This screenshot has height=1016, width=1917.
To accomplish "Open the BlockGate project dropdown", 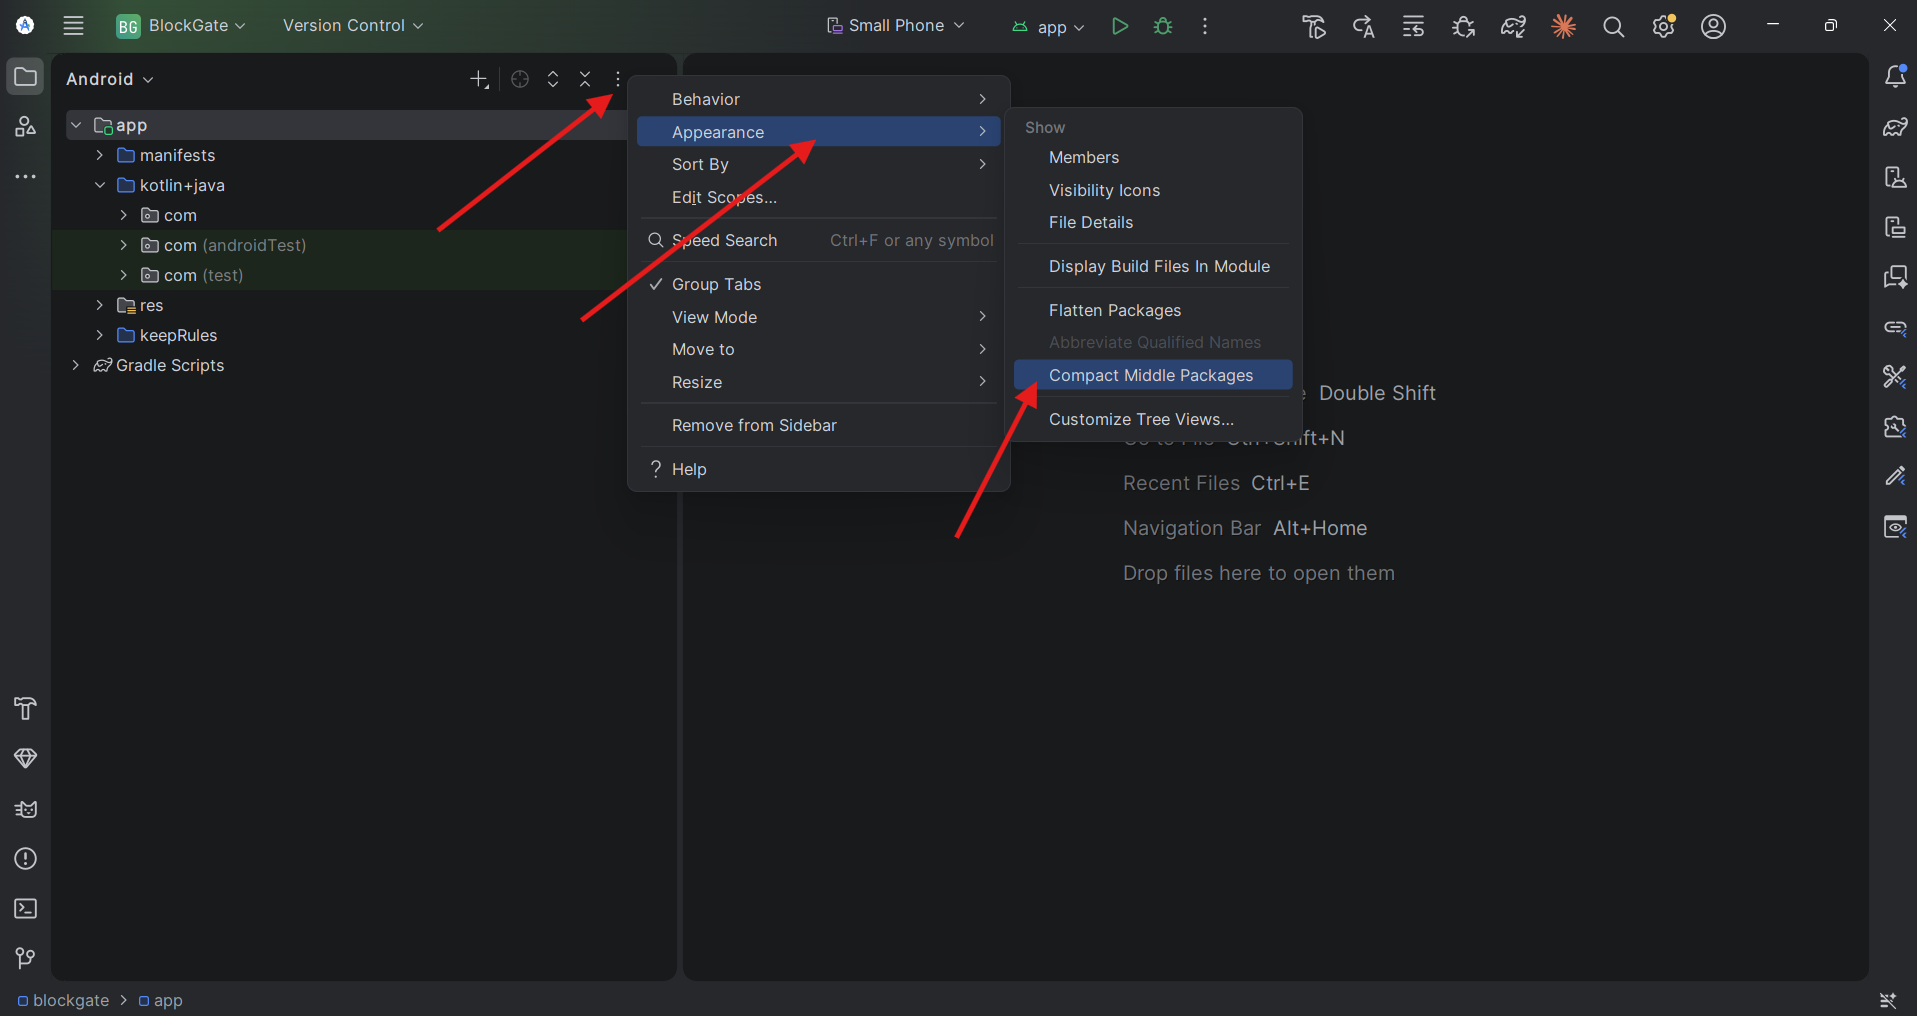I will tap(181, 26).
